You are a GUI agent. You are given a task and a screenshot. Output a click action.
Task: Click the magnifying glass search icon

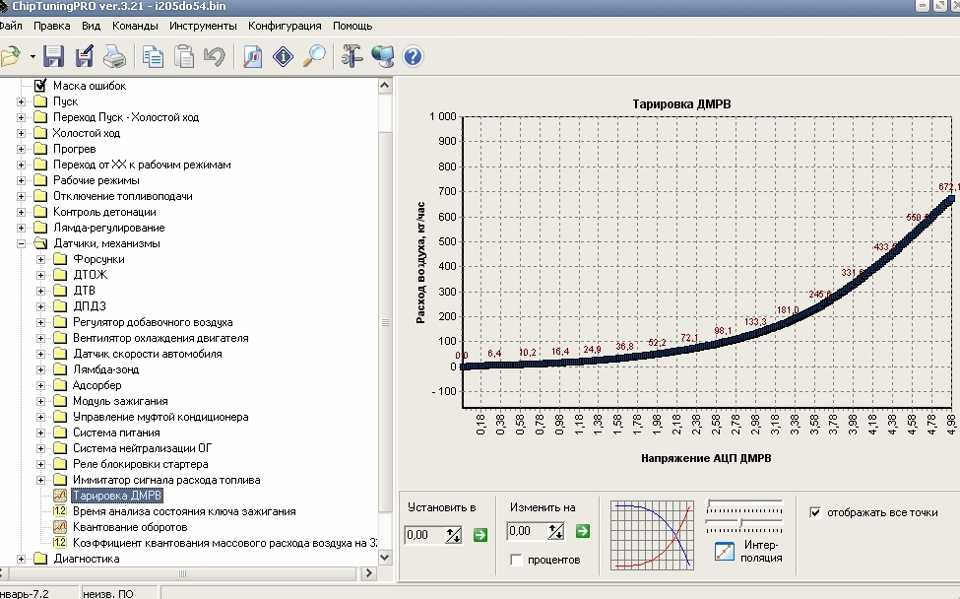tap(314, 56)
